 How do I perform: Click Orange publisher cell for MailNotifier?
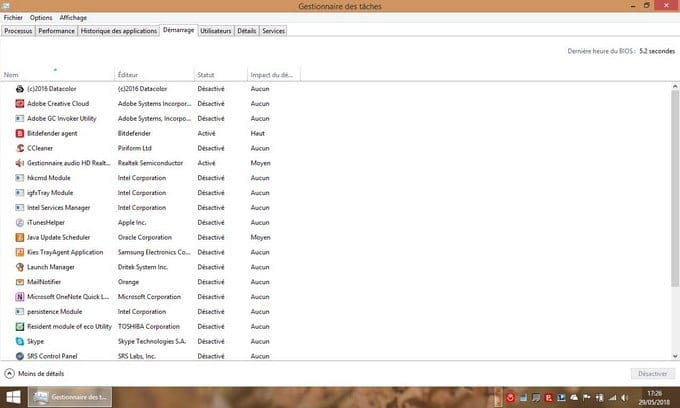coord(128,282)
